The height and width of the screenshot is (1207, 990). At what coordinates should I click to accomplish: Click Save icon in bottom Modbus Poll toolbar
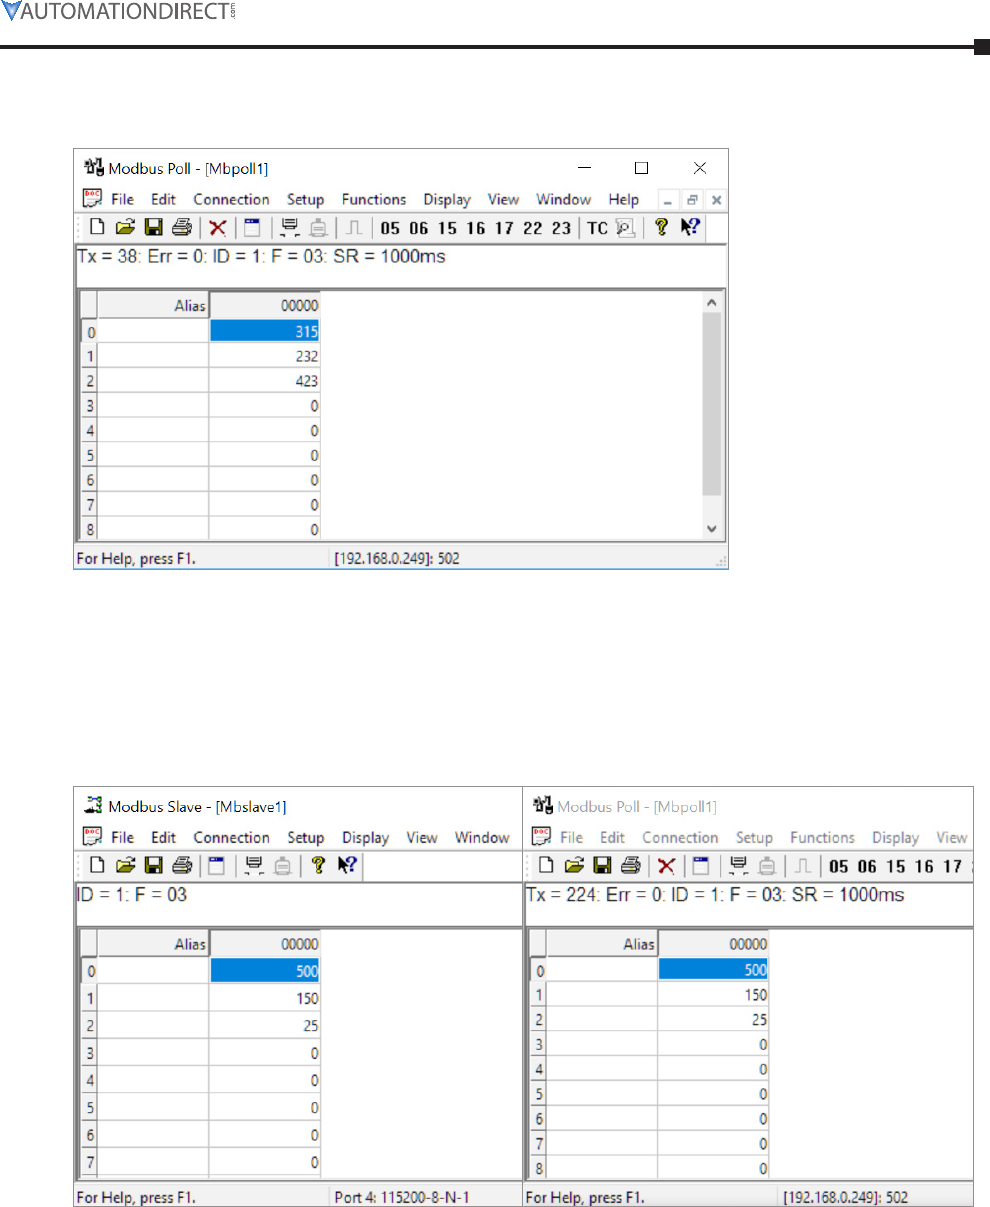tap(602, 866)
